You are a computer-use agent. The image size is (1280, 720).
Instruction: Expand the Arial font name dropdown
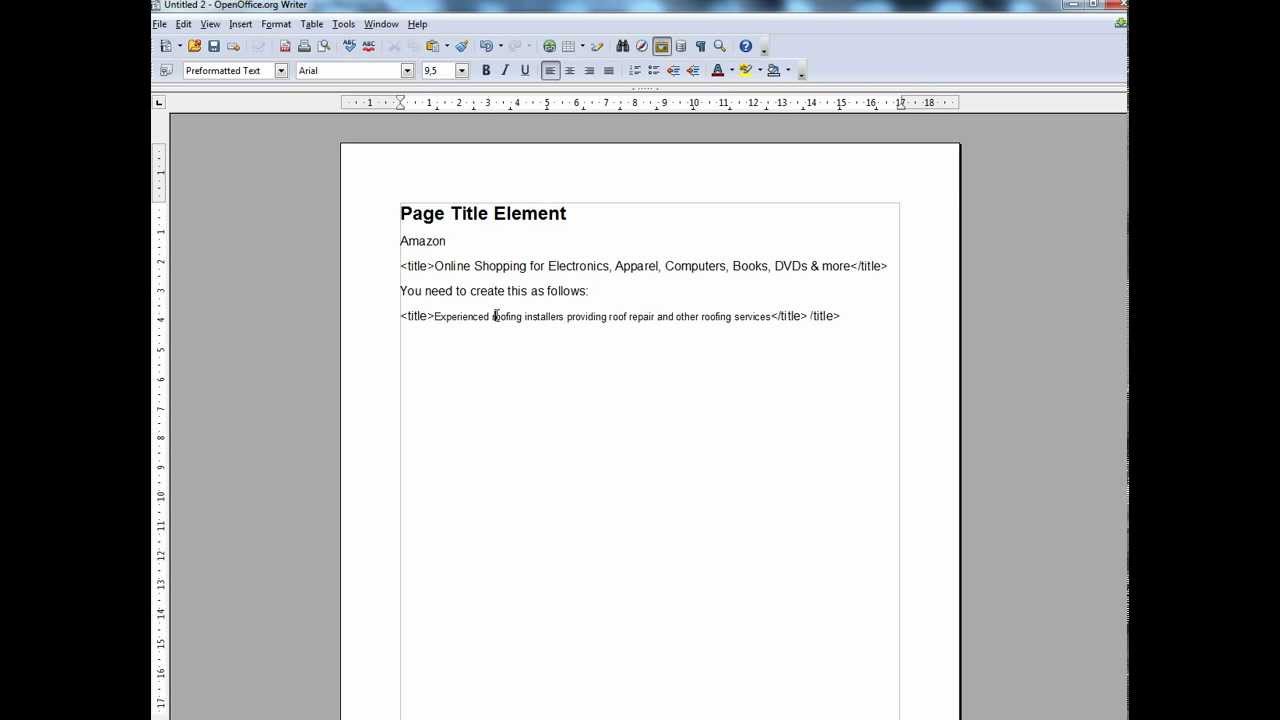pos(407,70)
